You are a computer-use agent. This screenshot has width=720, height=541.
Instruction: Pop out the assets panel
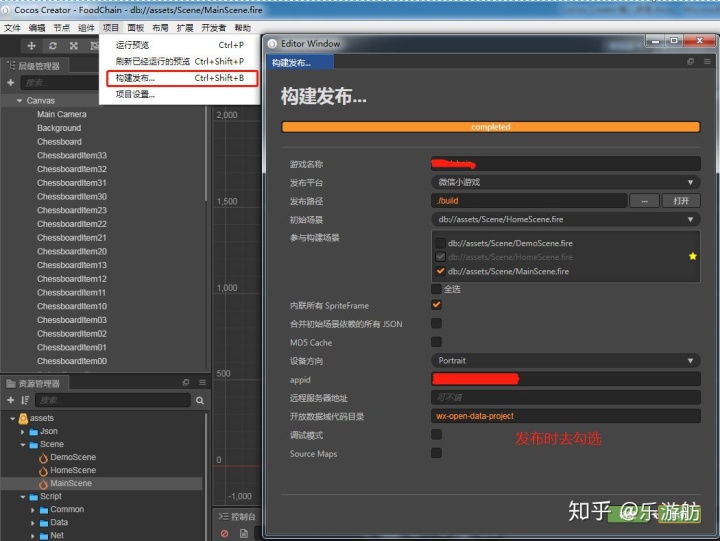click(x=186, y=383)
